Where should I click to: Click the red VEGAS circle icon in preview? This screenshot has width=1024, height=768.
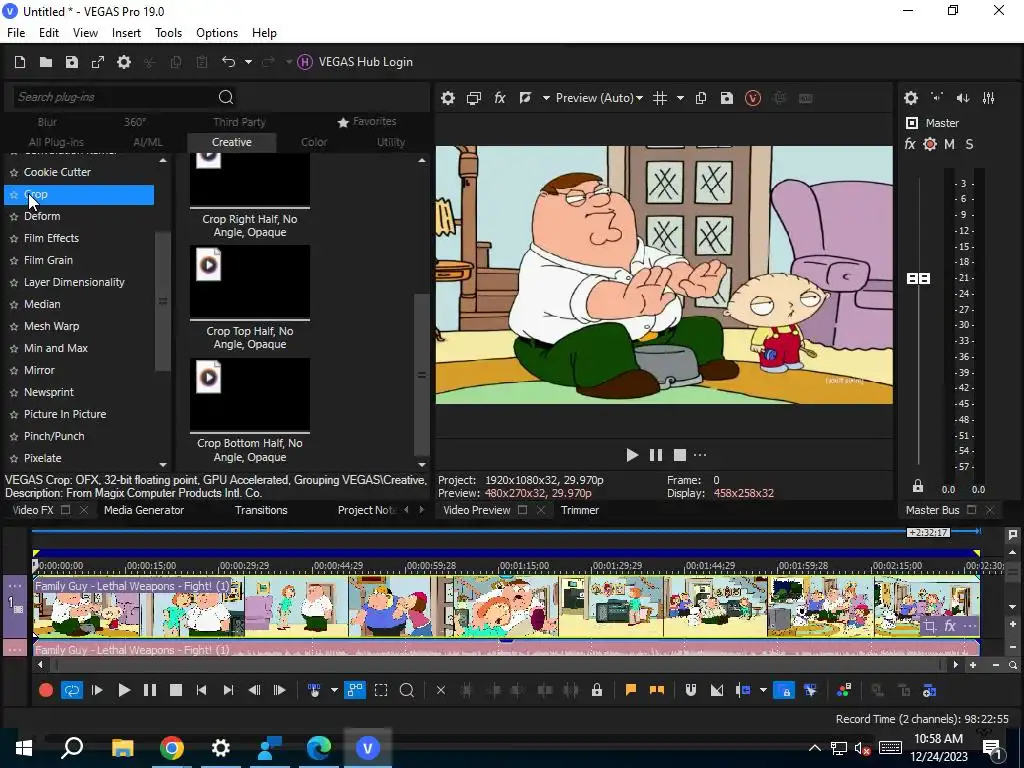(753, 98)
